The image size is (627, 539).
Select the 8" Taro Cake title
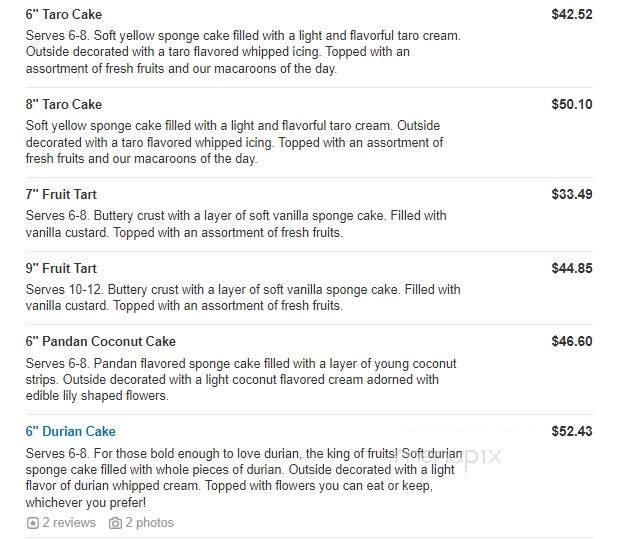(63, 105)
